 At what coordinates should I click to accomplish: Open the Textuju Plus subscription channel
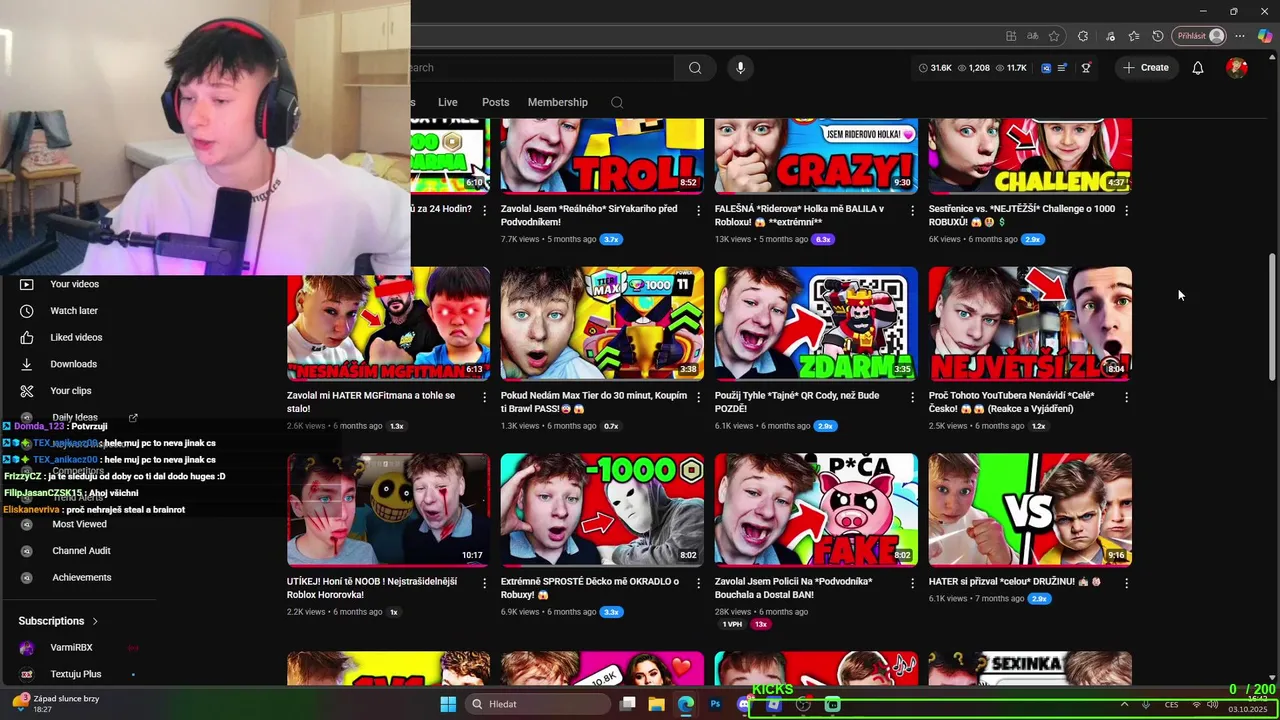76,674
